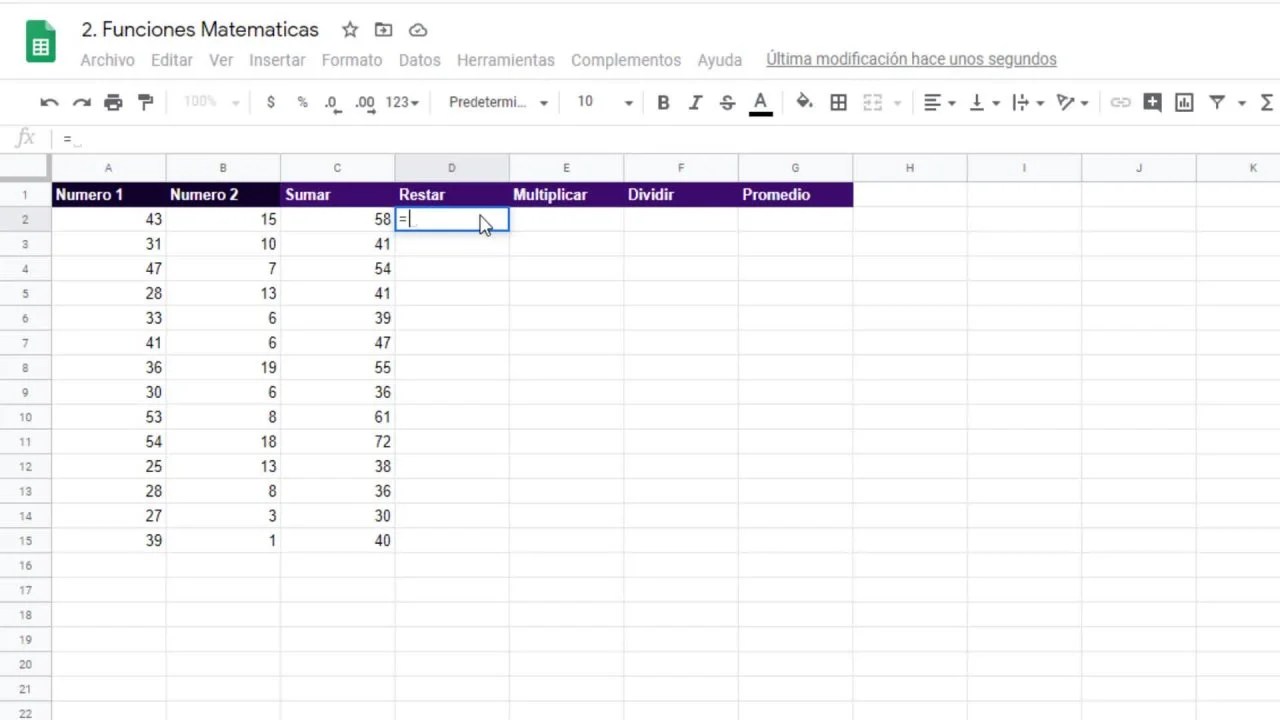Open the font dropdown showing Predetermi...
This screenshot has height=720, width=1280.
(495, 102)
